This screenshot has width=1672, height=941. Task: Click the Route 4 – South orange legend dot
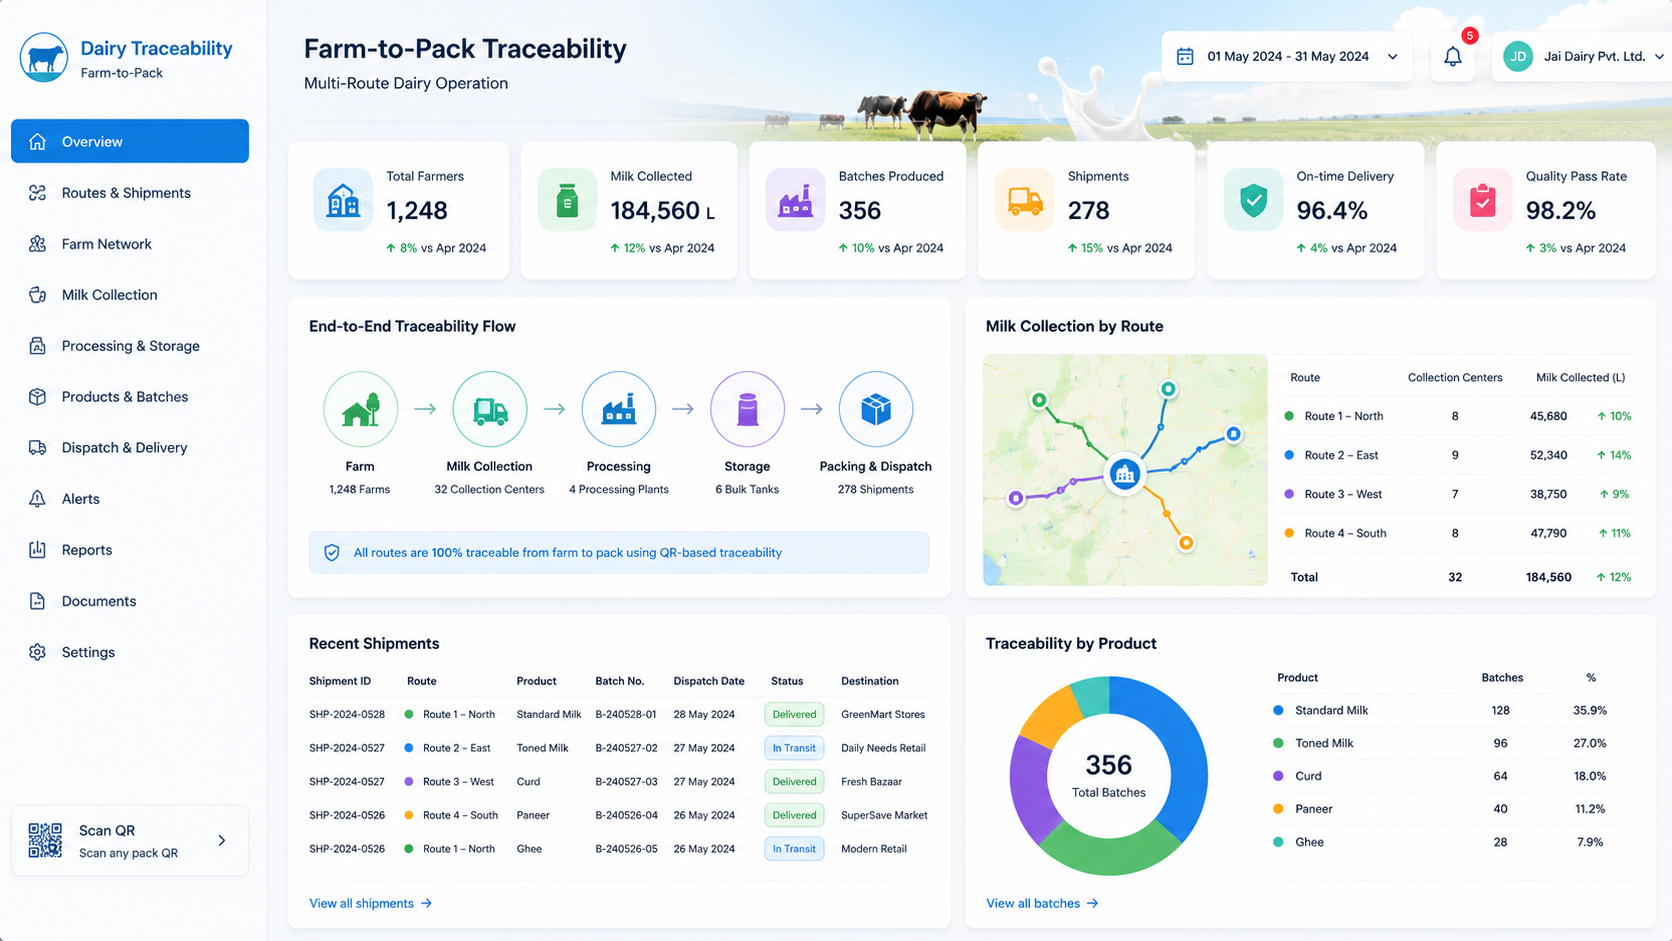coord(1289,533)
